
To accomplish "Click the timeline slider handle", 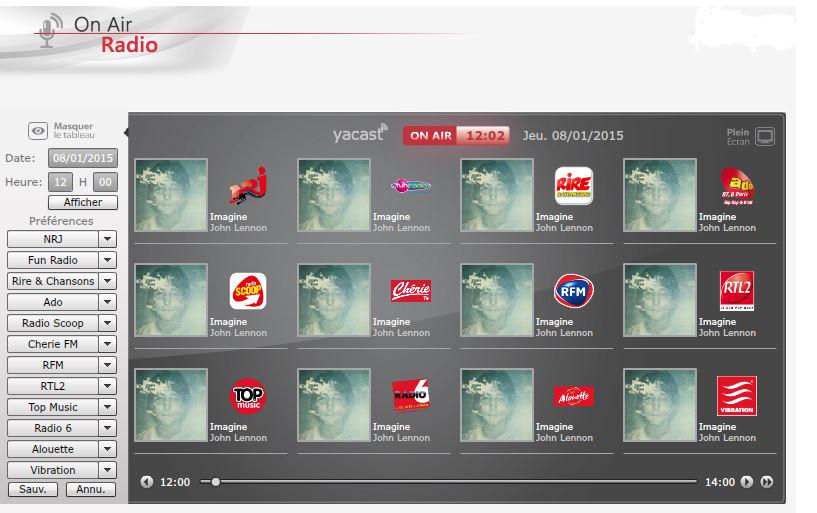I will point(215,482).
